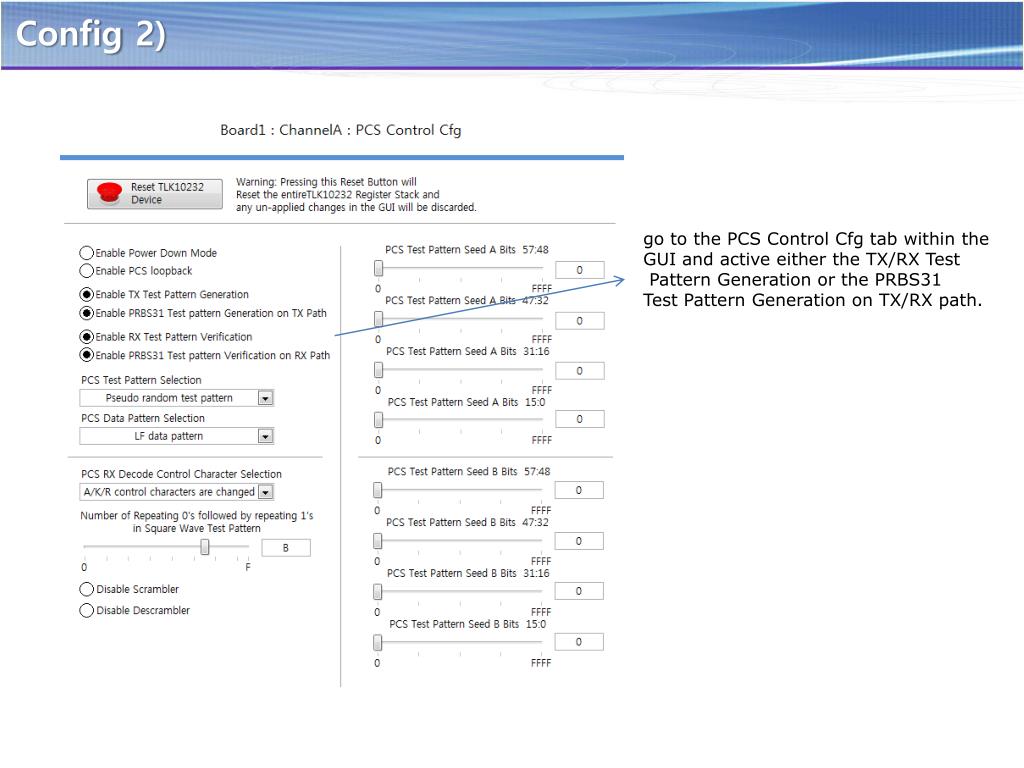Click Seed A Bits 15:0 value field
This screenshot has height=768, width=1024.
point(580,419)
